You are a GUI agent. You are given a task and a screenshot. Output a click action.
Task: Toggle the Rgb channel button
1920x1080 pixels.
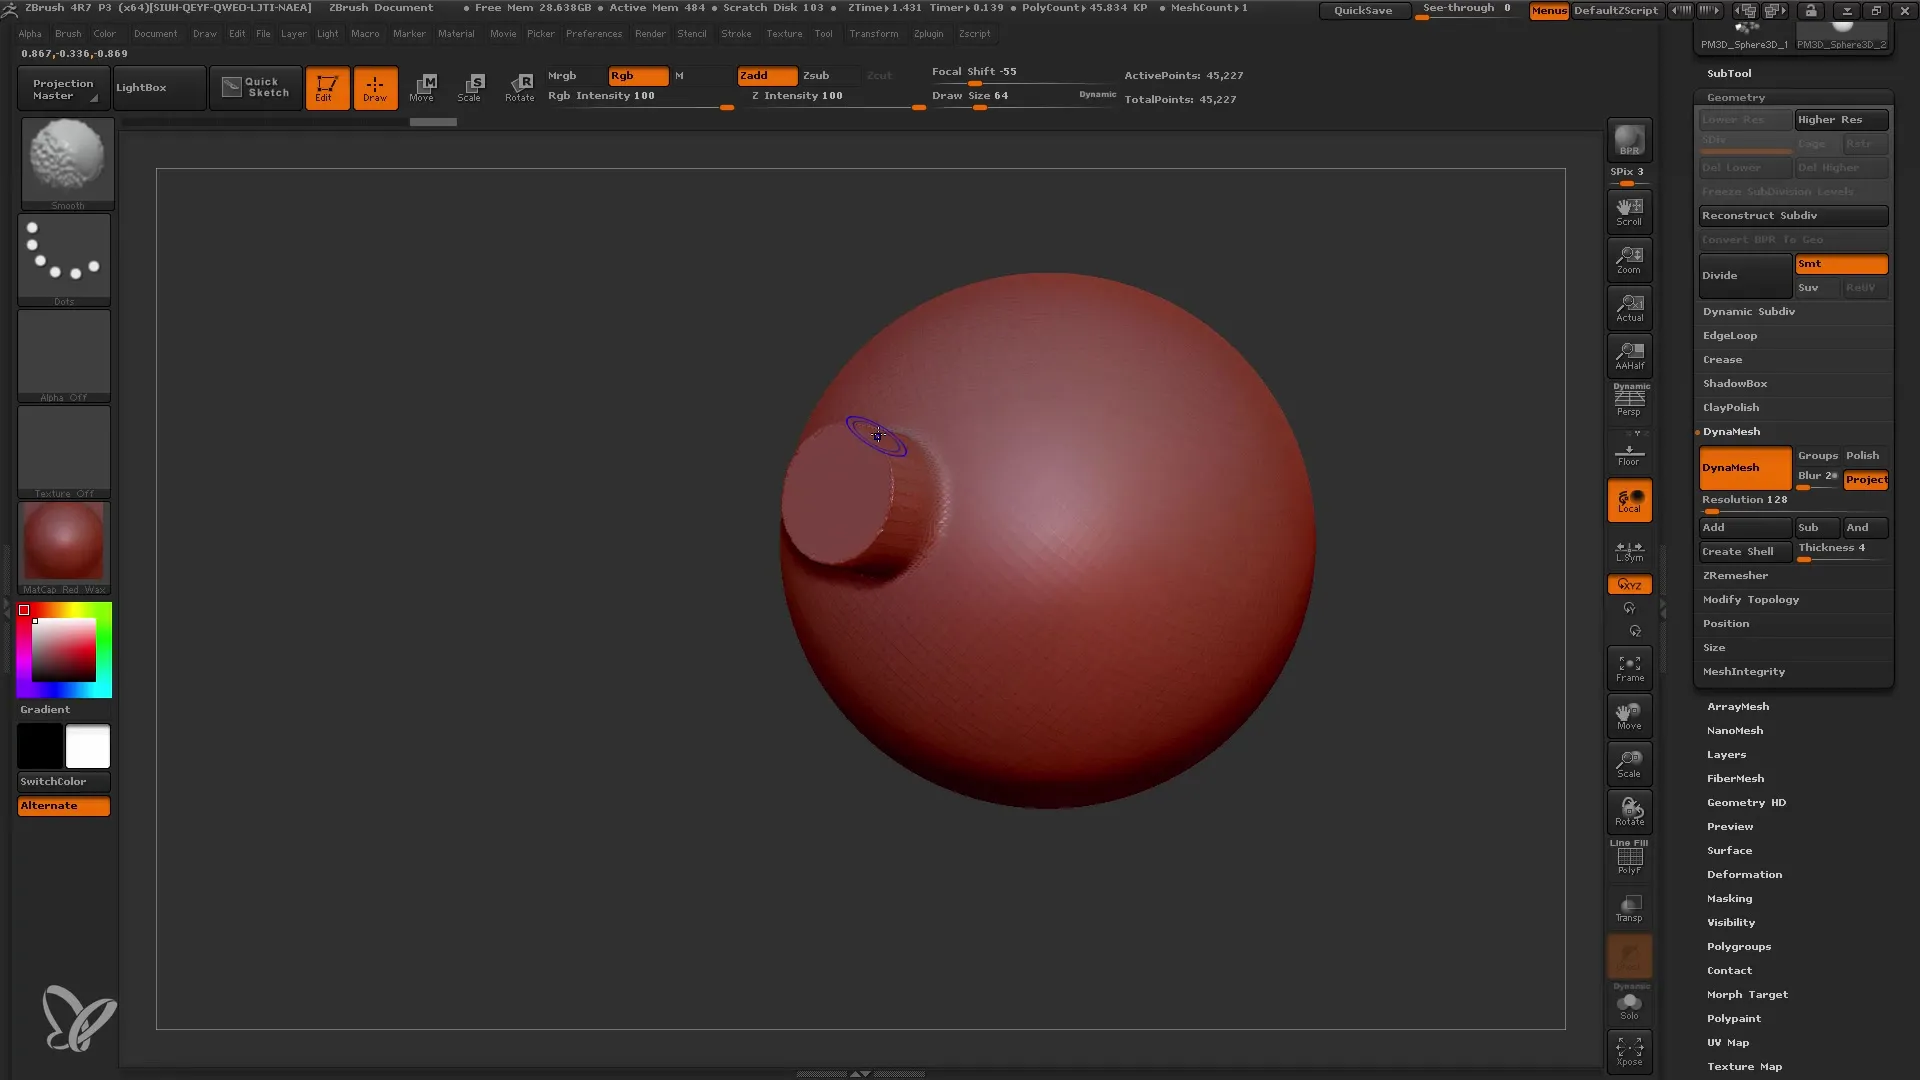click(638, 76)
